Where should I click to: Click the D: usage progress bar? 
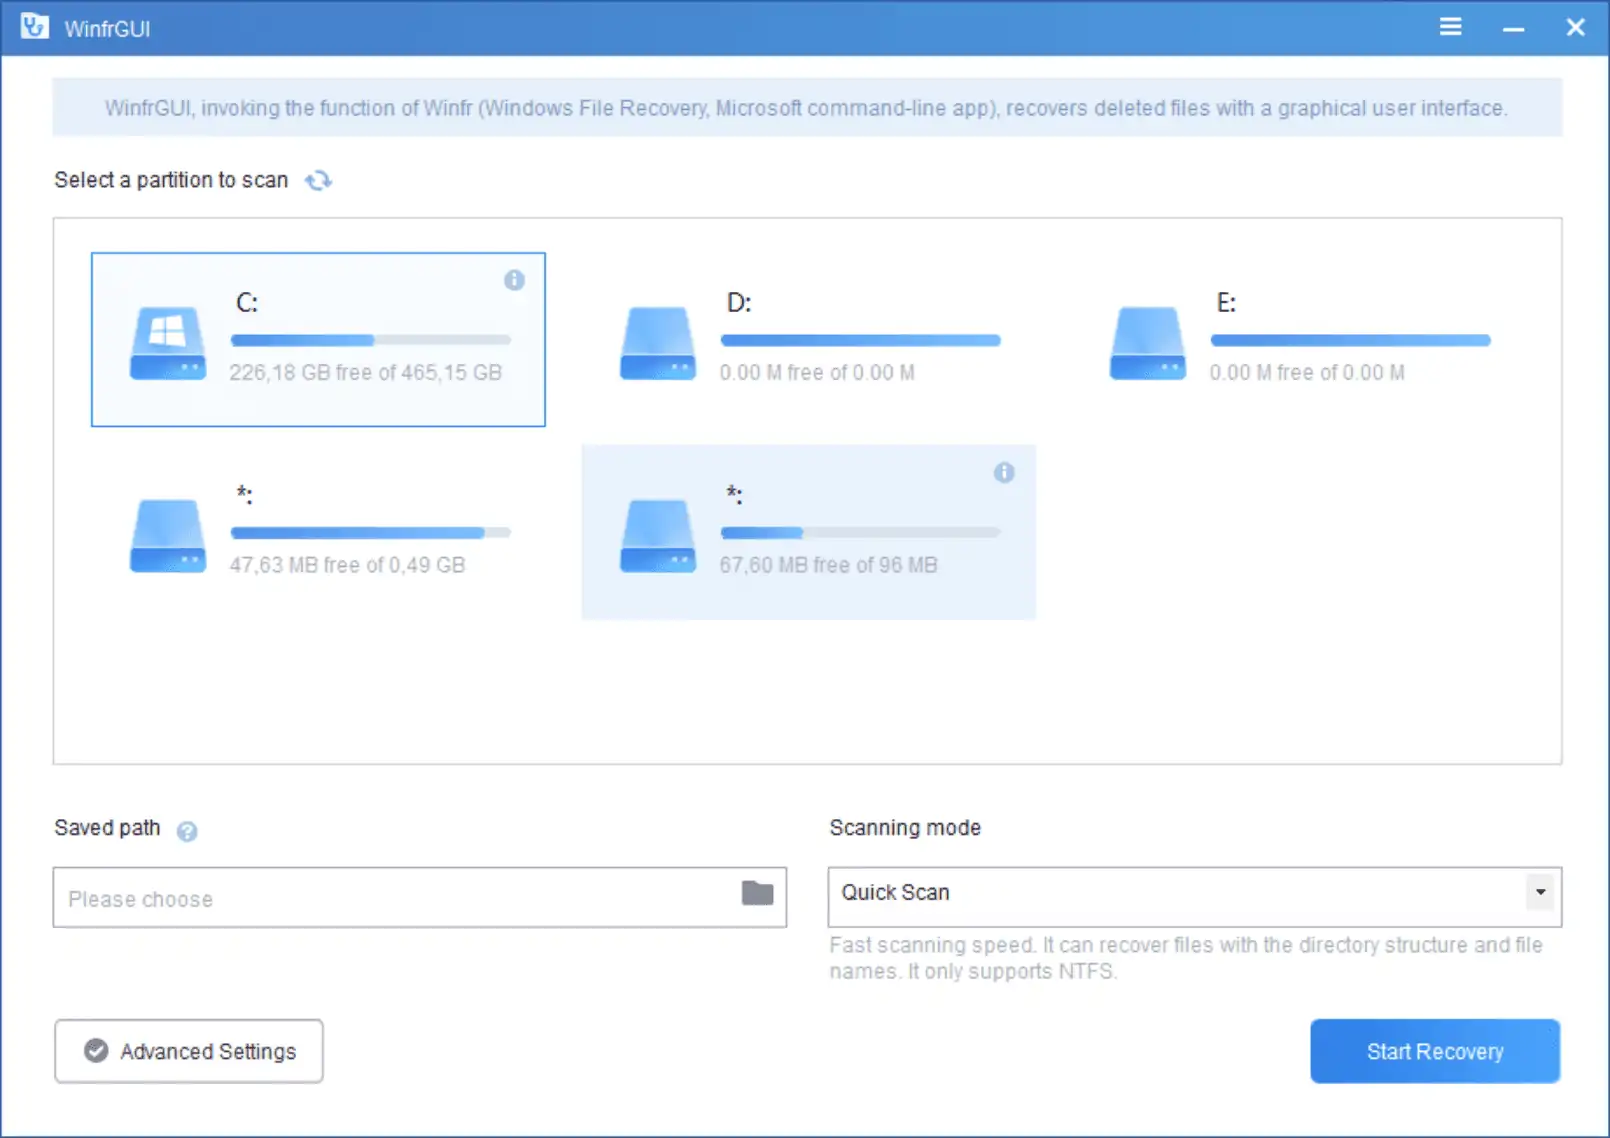point(861,340)
